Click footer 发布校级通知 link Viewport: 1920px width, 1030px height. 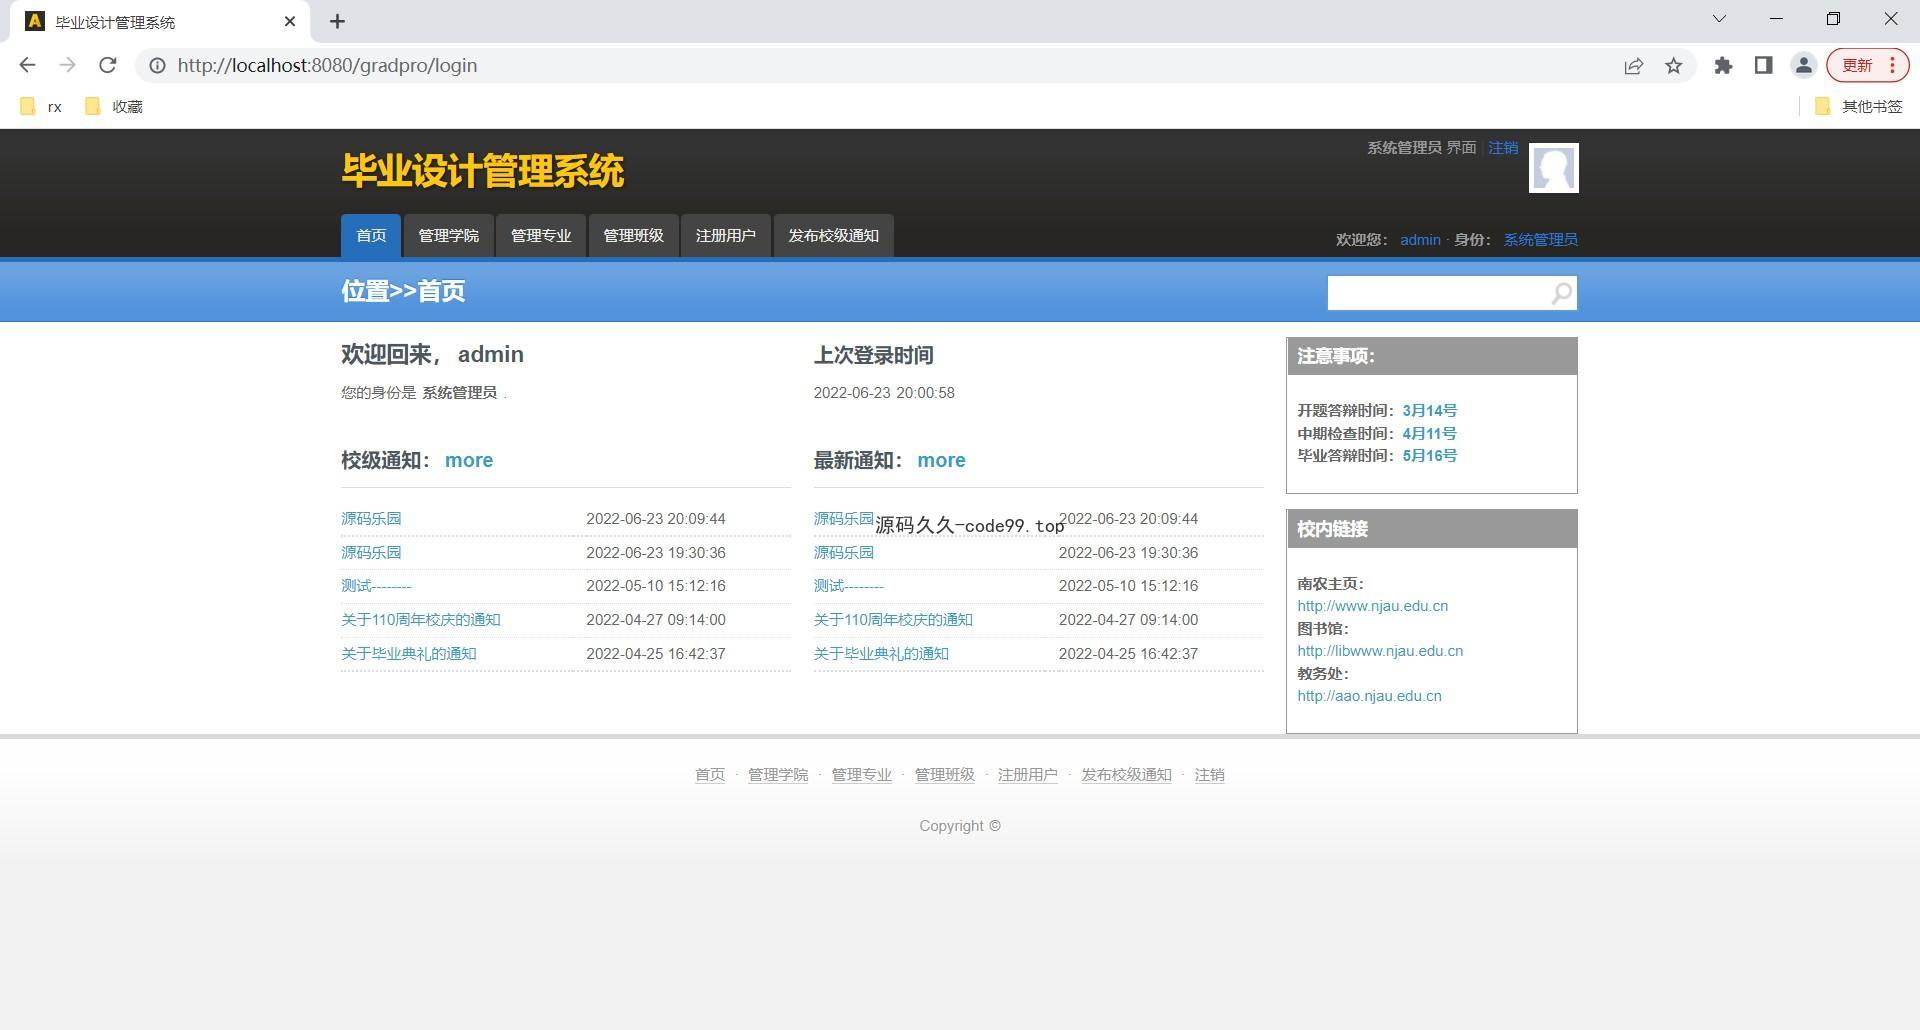1126,775
